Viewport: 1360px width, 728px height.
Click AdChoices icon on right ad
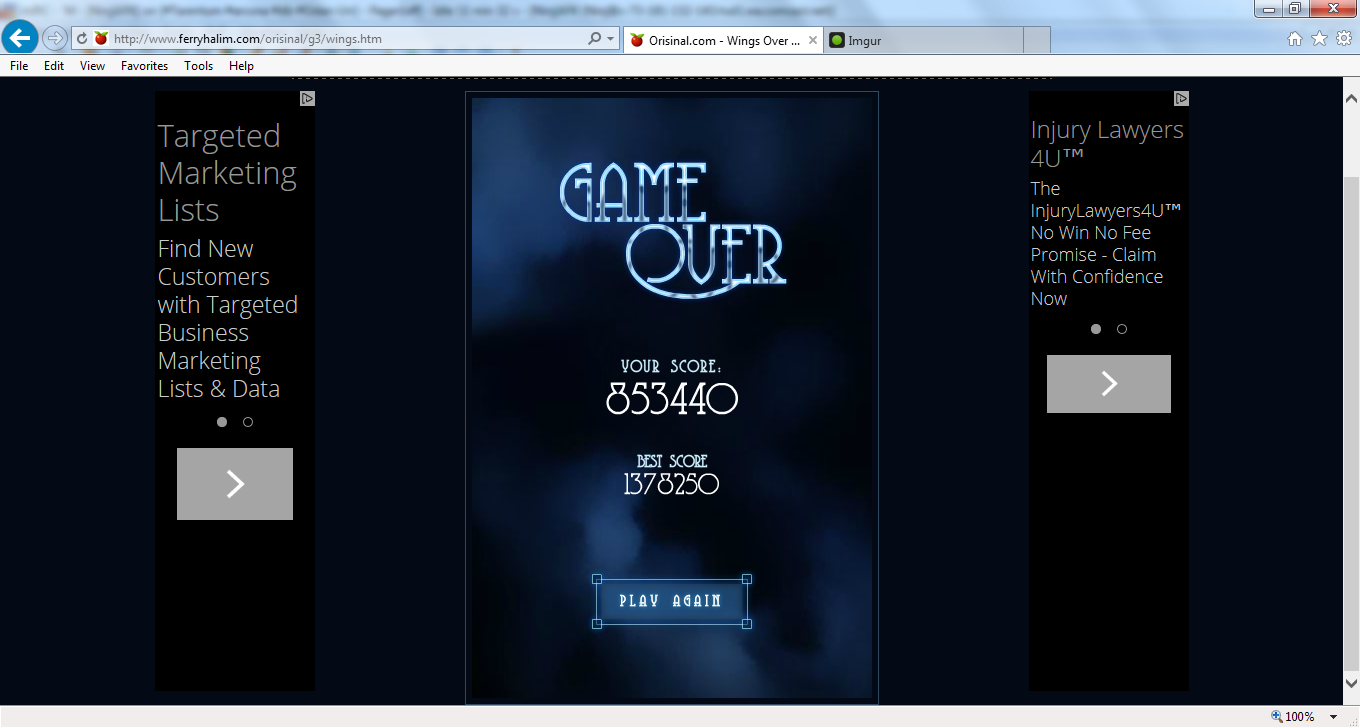[1181, 99]
